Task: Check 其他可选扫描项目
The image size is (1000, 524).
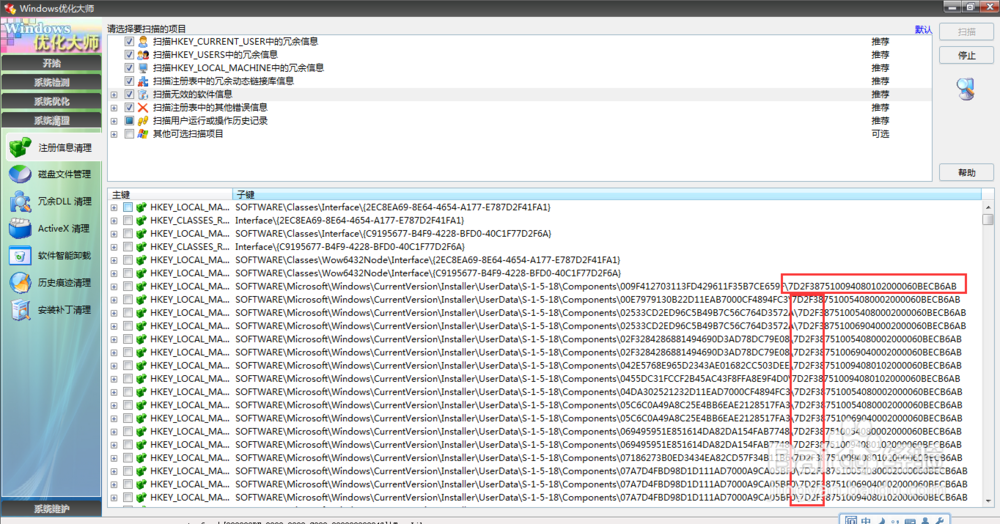Action: [129, 134]
